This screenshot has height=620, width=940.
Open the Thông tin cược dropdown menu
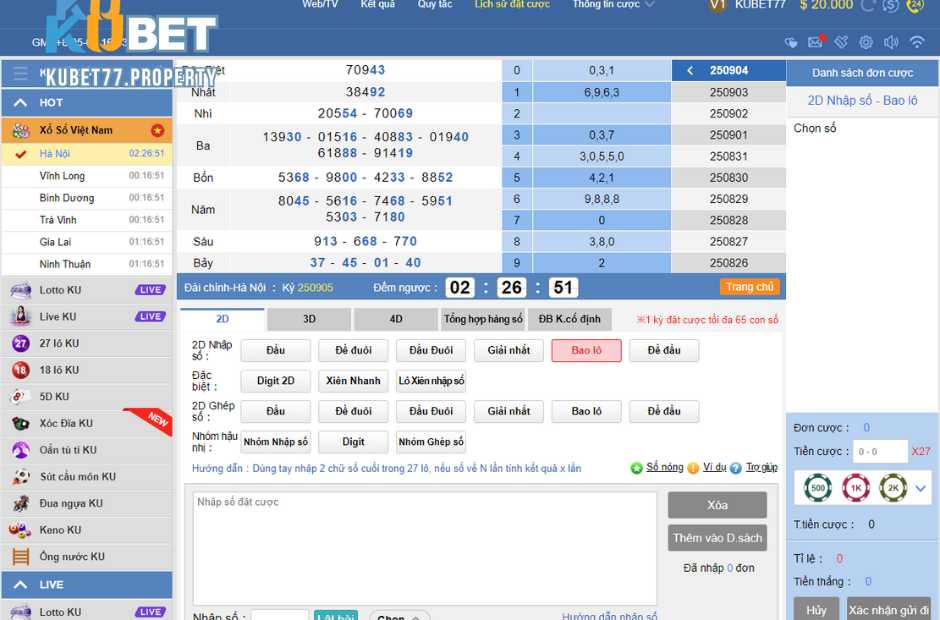tap(613, 4)
